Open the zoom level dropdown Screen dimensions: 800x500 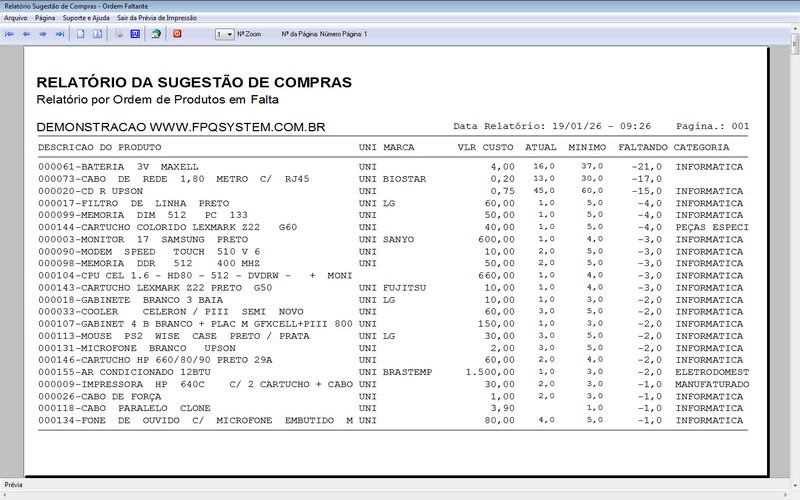[224, 34]
